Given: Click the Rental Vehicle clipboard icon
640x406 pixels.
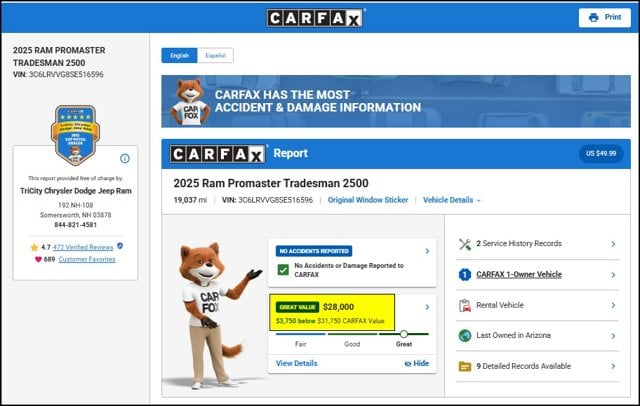Looking at the screenshot, I should click(464, 305).
